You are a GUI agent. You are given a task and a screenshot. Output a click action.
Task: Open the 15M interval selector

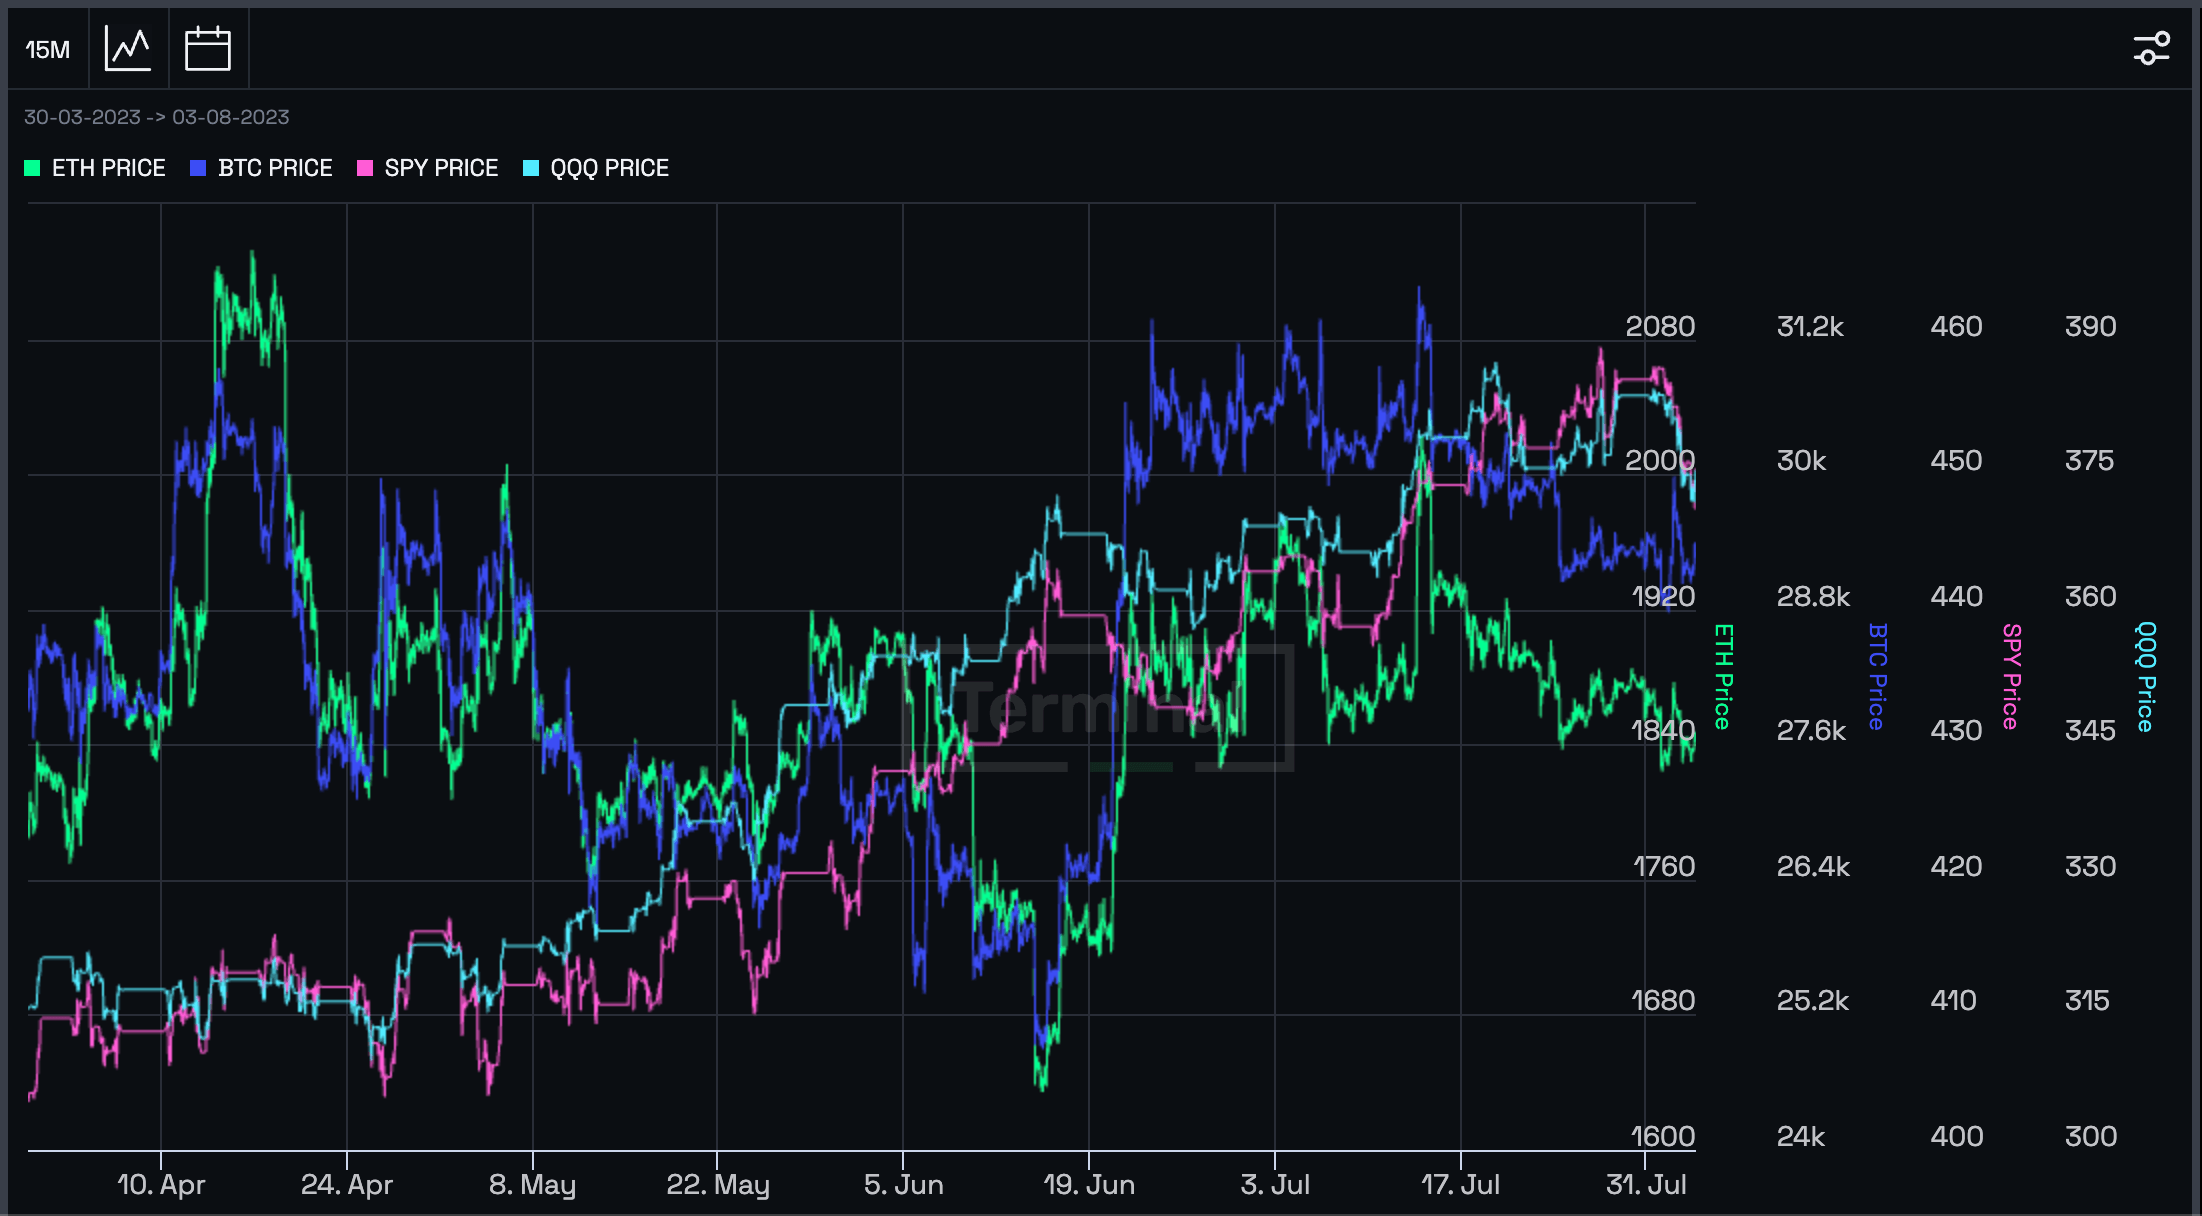pyautogui.click(x=48, y=49)
